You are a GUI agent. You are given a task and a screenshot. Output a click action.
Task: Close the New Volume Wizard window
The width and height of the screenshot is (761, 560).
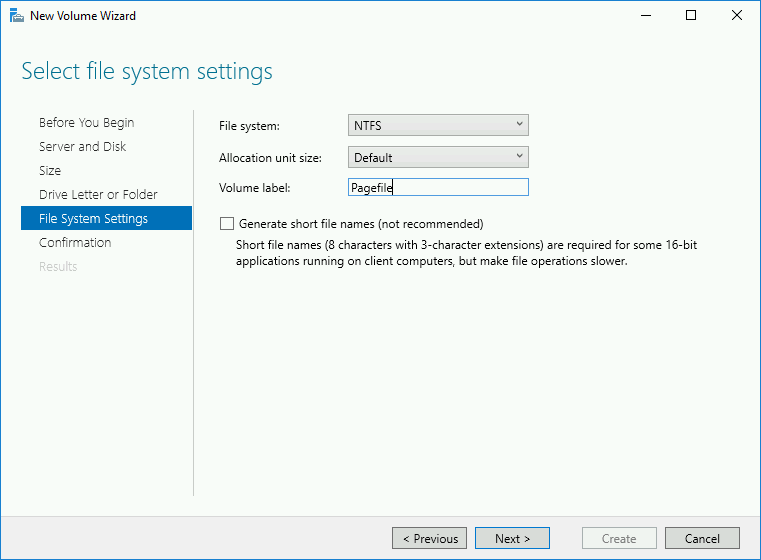[737, 16]
